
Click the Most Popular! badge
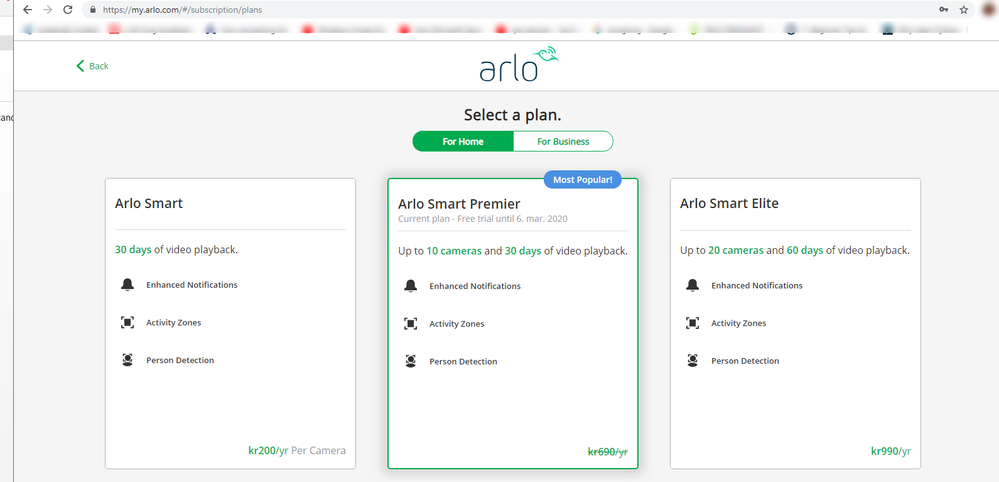(x=582, y=180)
